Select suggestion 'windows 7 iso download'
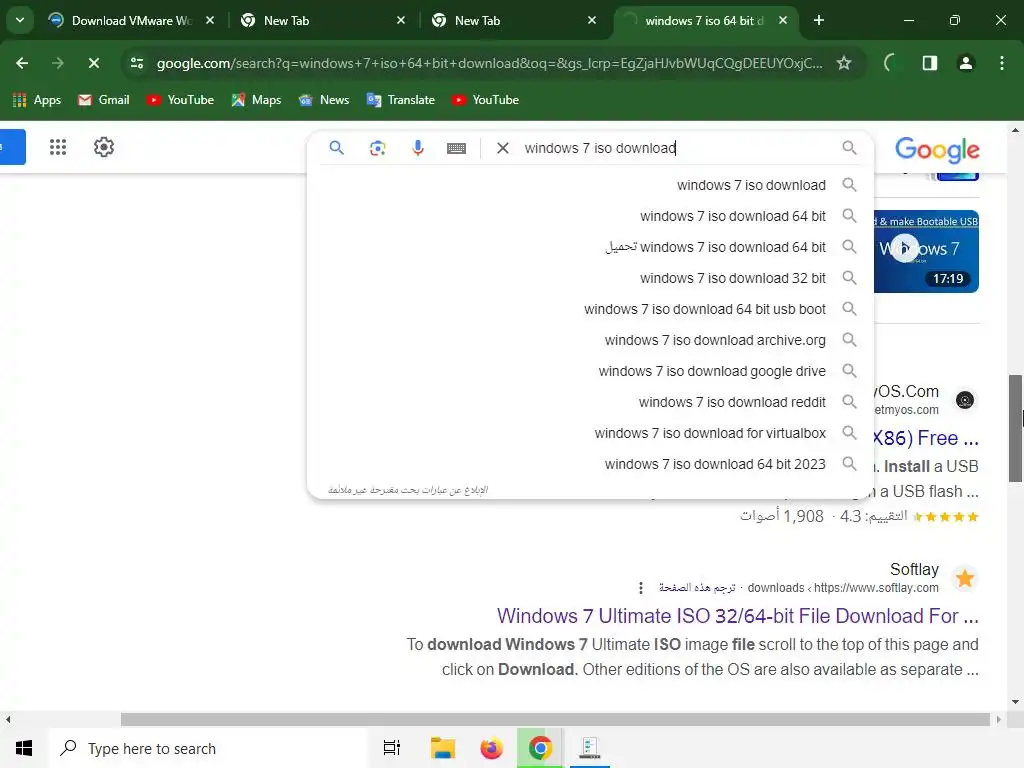Image resolution: width=1024 pixels, height=768 pixels. [590, 185]
